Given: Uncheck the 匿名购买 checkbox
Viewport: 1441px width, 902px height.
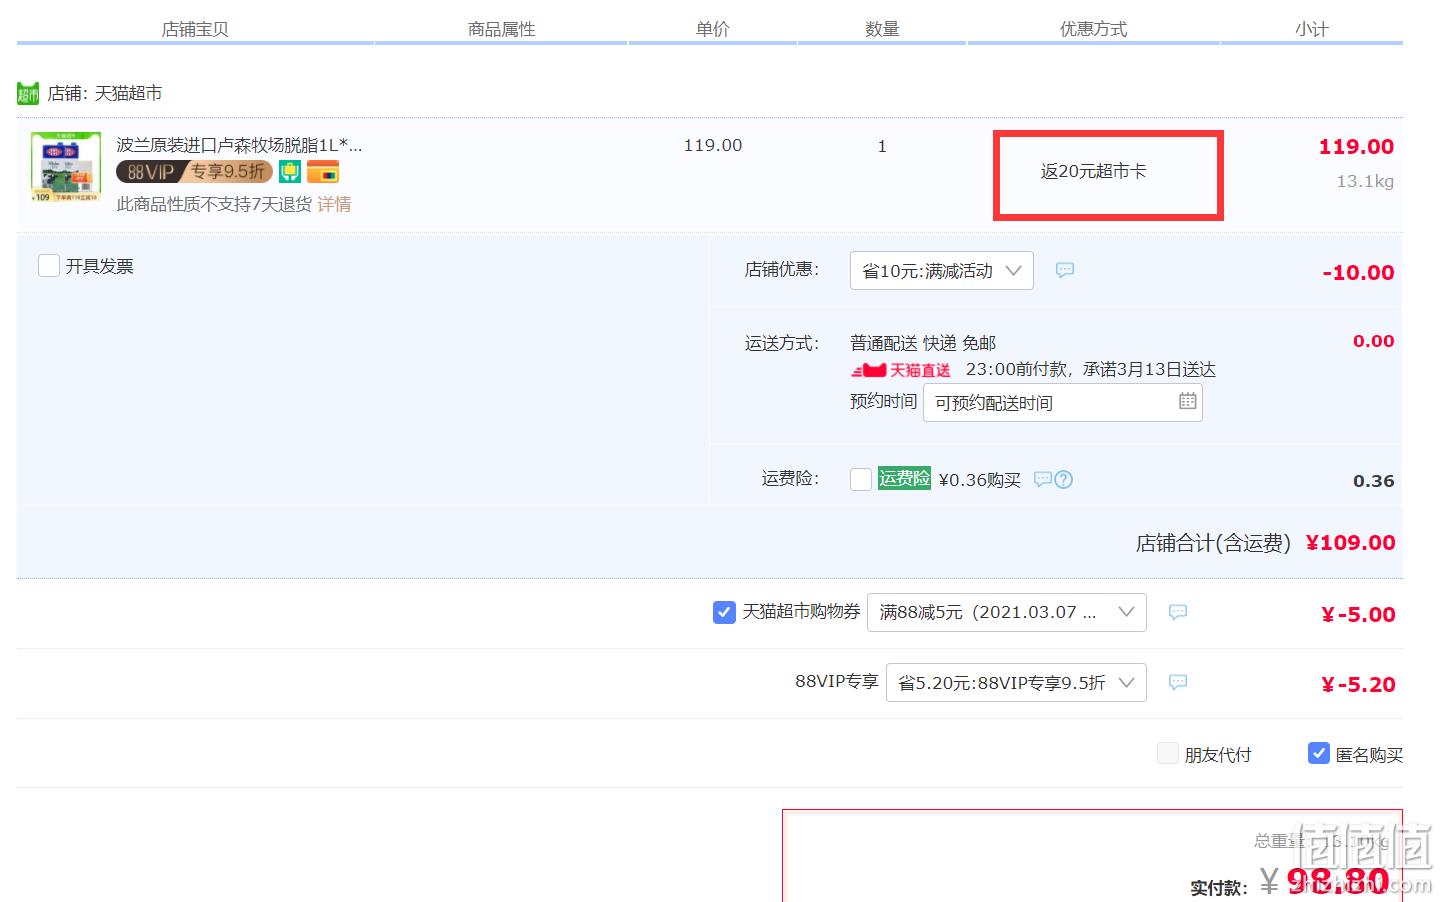Looking at the screenshot, I should (x=1319, y=753).
